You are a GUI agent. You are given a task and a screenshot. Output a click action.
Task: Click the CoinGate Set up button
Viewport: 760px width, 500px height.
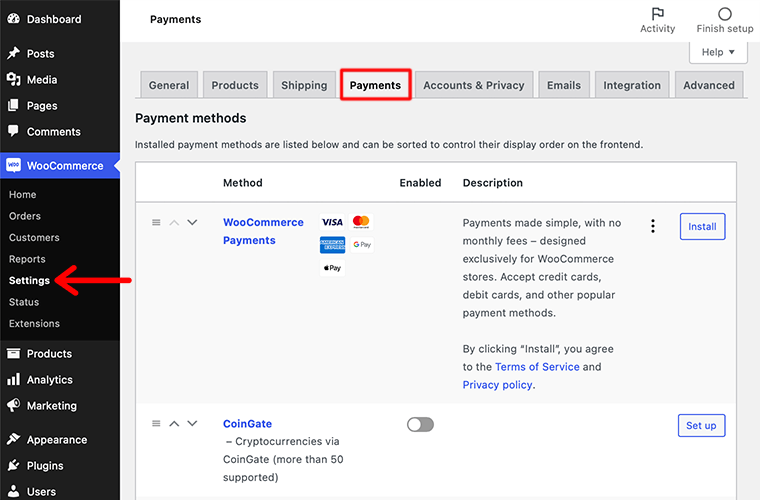(x=701, y=425)
